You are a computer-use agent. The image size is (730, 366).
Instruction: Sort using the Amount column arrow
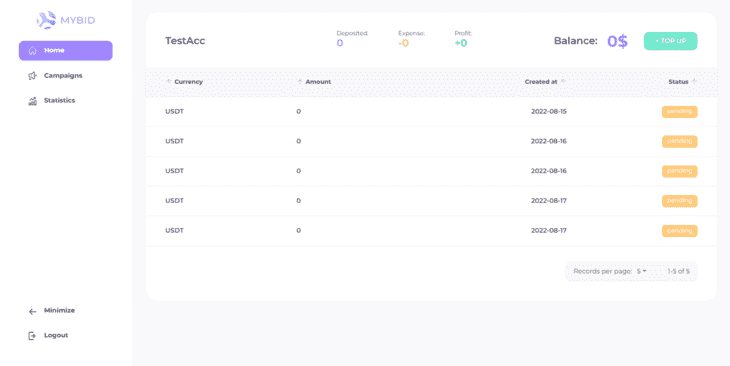pos(300,81)
